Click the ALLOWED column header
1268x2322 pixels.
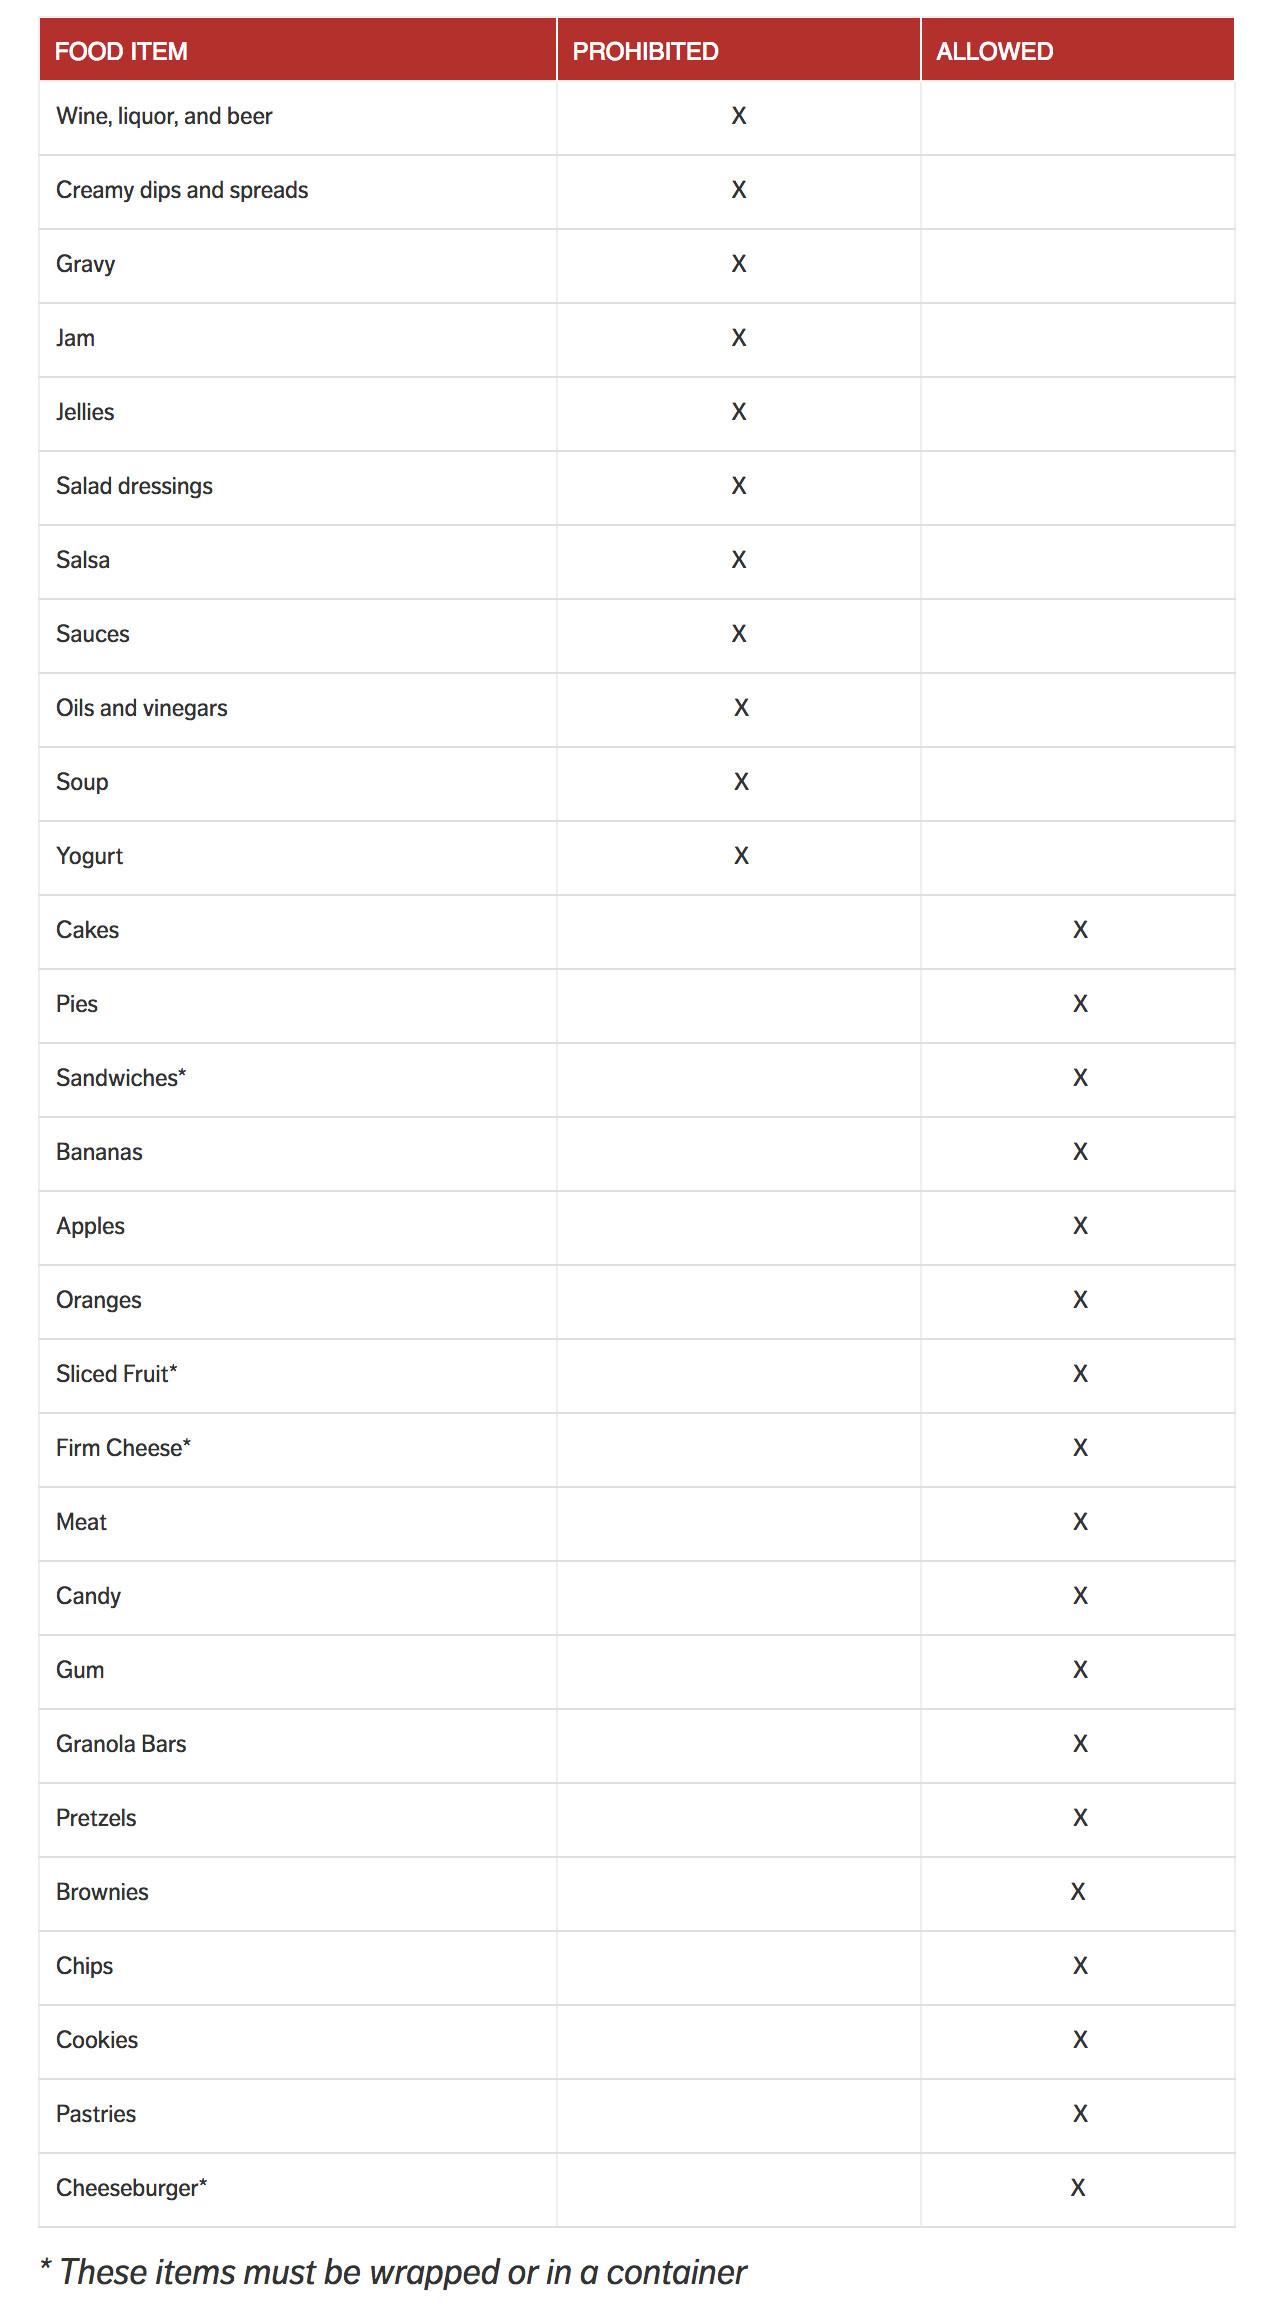coord(994,51)
